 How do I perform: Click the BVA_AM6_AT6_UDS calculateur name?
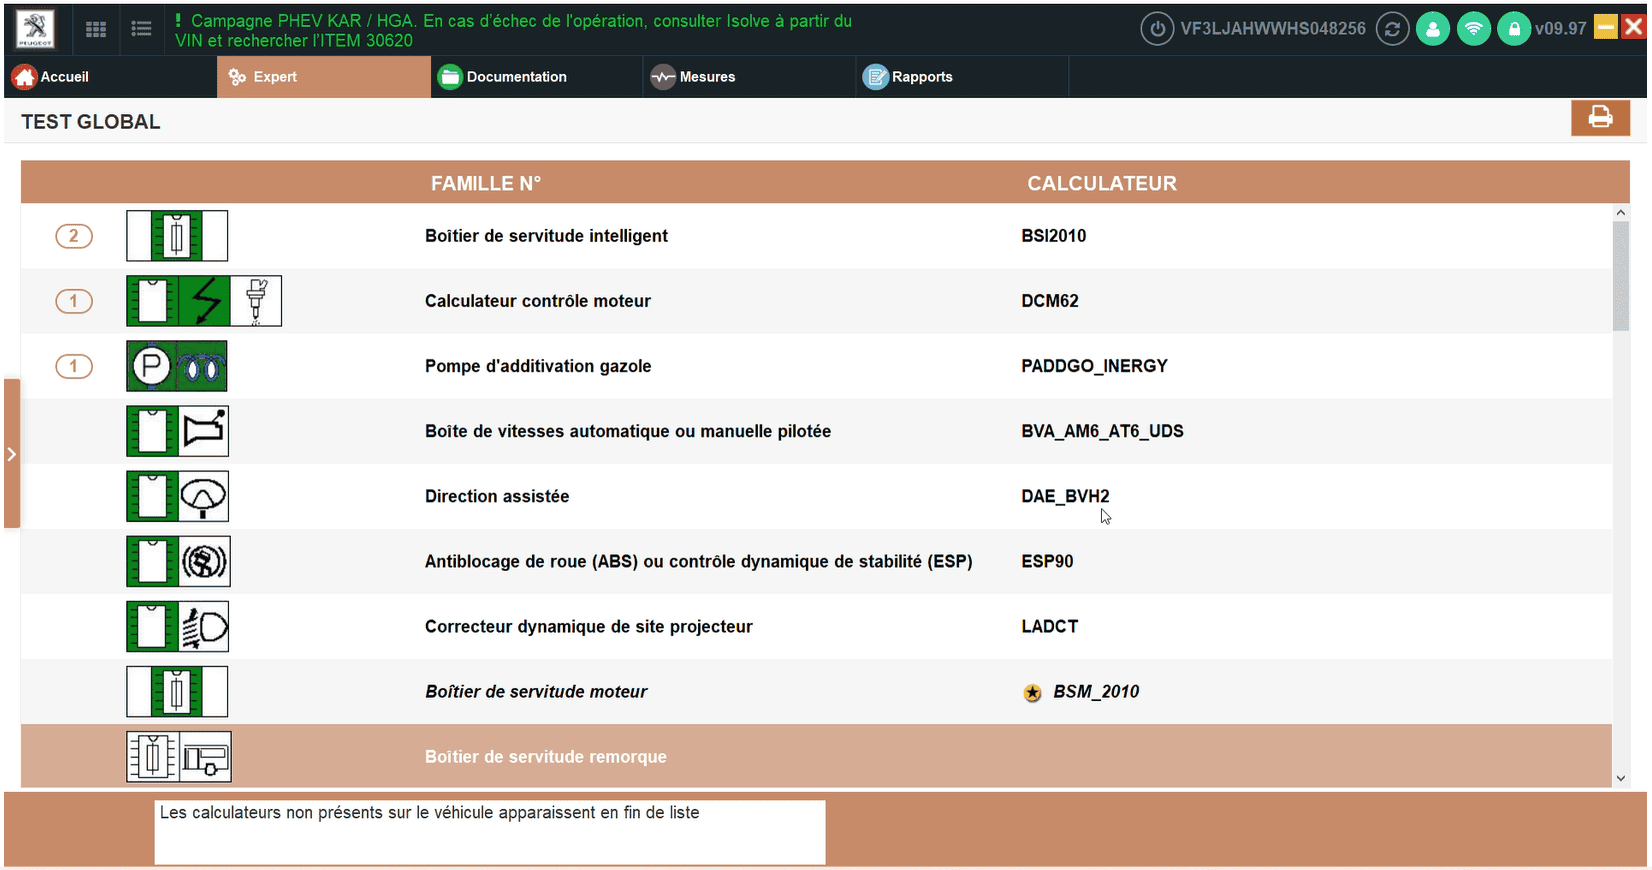coord(1103,431)
